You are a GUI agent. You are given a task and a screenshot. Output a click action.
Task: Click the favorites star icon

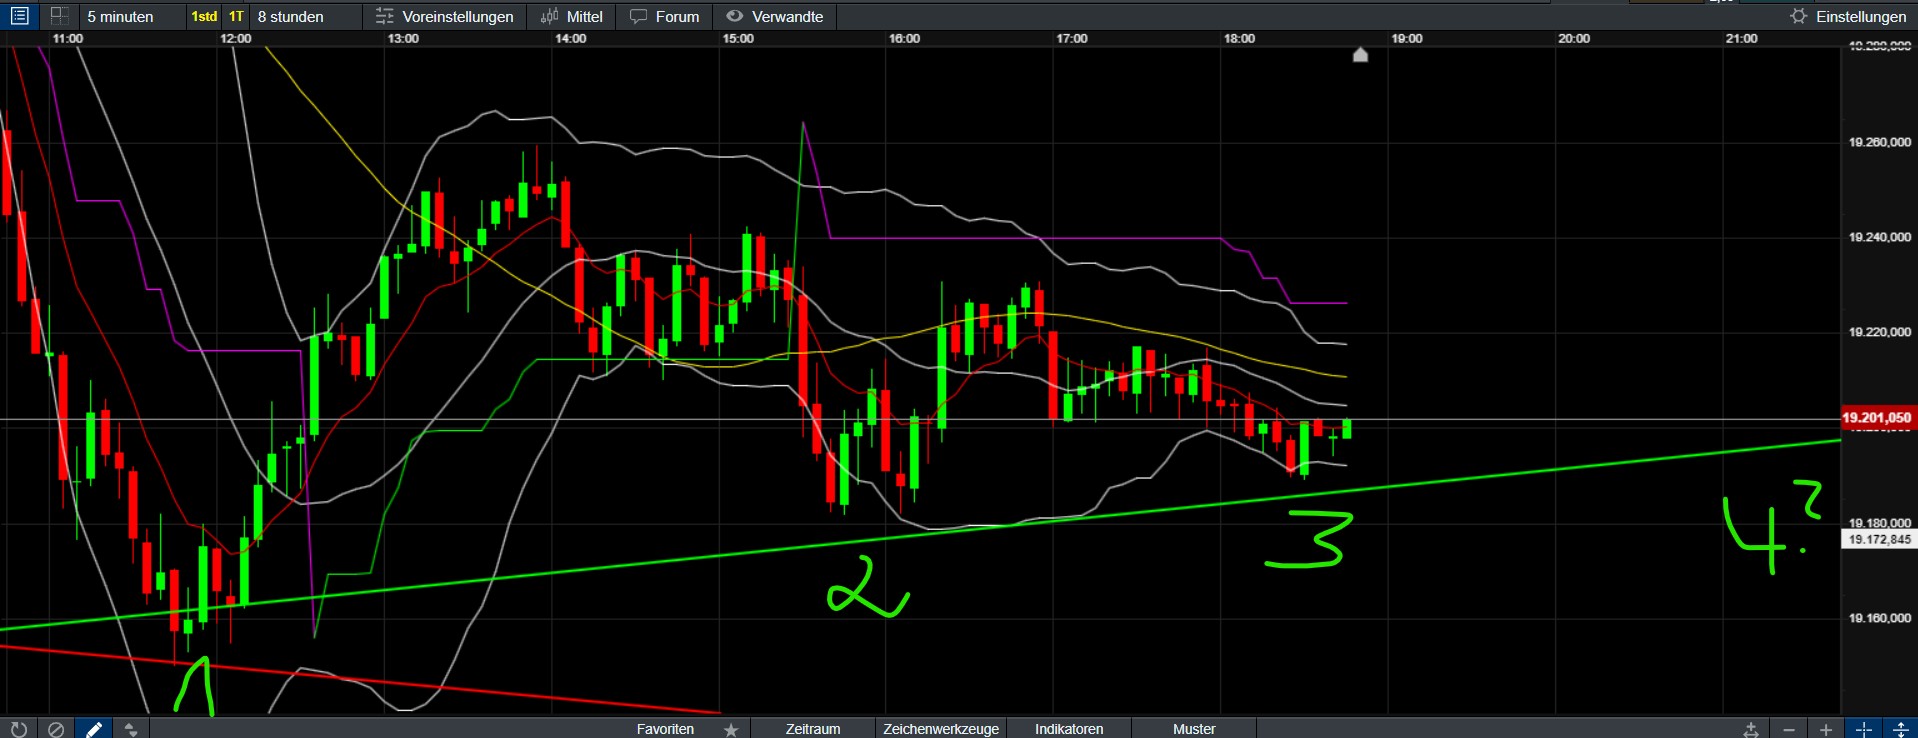coord(731,729)
